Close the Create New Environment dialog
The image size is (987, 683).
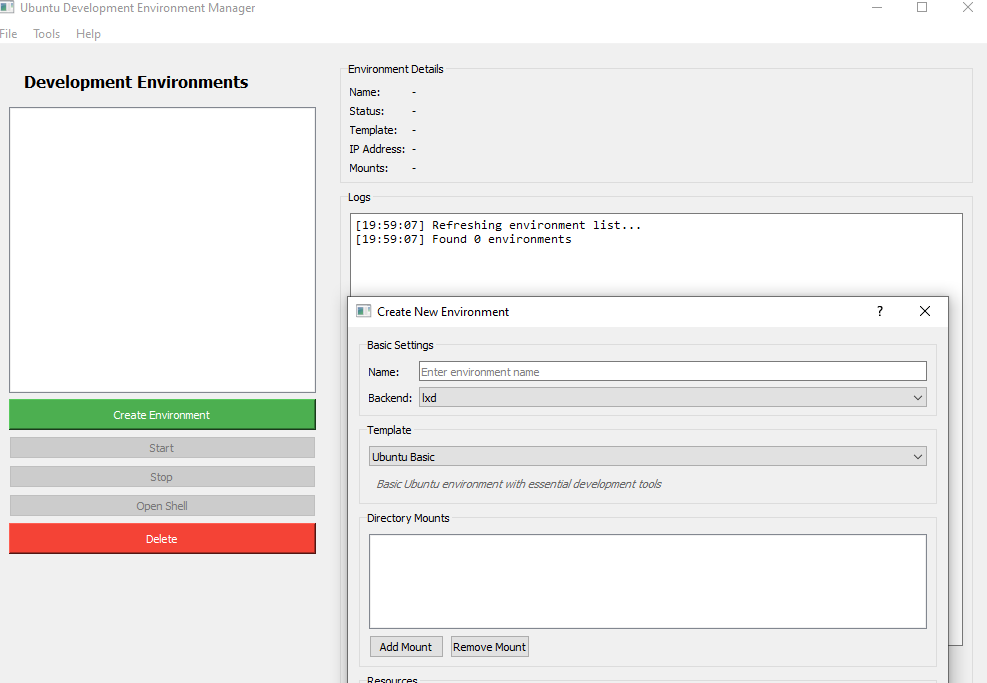(x=925, y=311)
